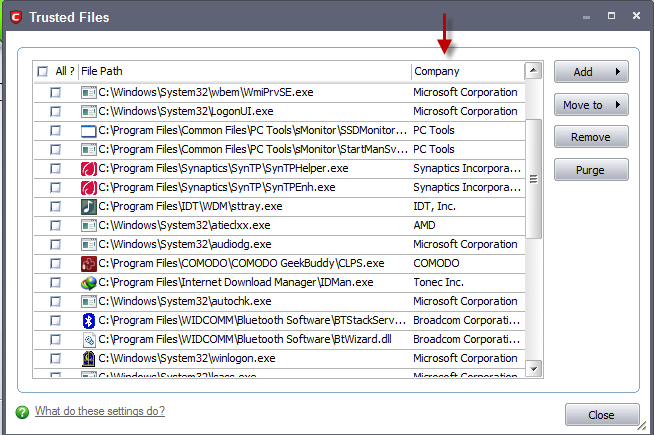Click the sttray.exe music note icon
Viewport: 654px width, 435px height.
[88, 206]
